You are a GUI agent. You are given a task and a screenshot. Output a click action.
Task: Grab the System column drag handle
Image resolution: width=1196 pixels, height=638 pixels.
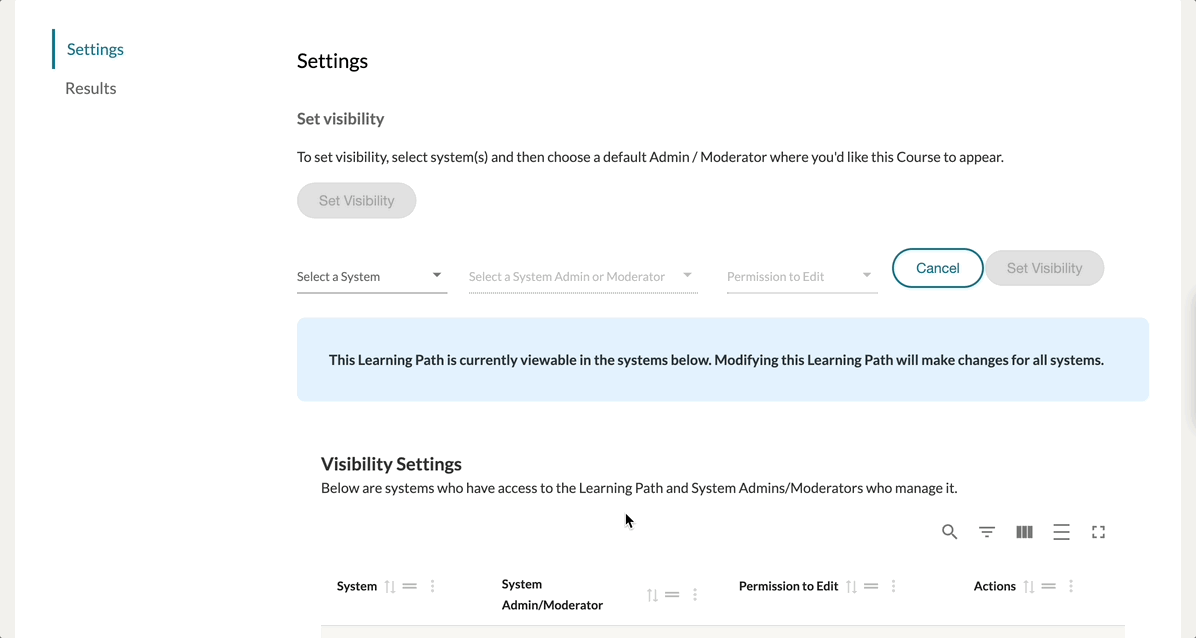click(x=410, y=587)
